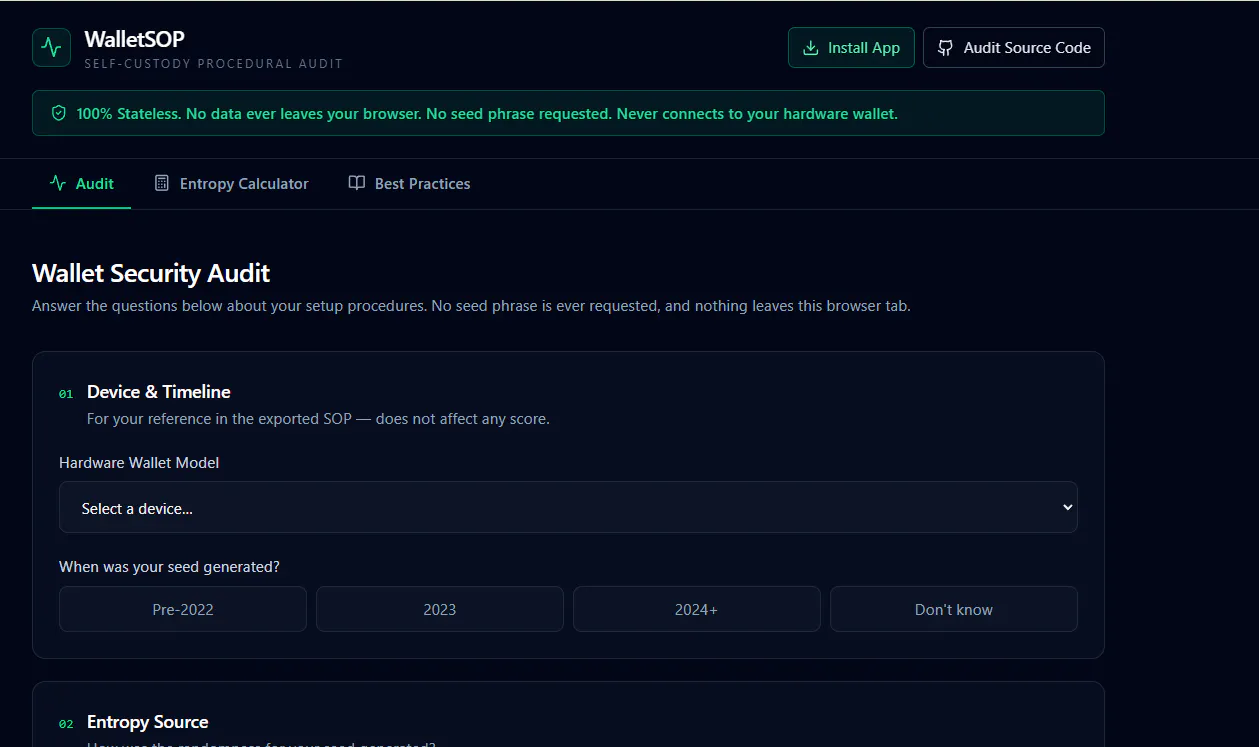Click the "When was your seed generated?" label

(169, 567)
